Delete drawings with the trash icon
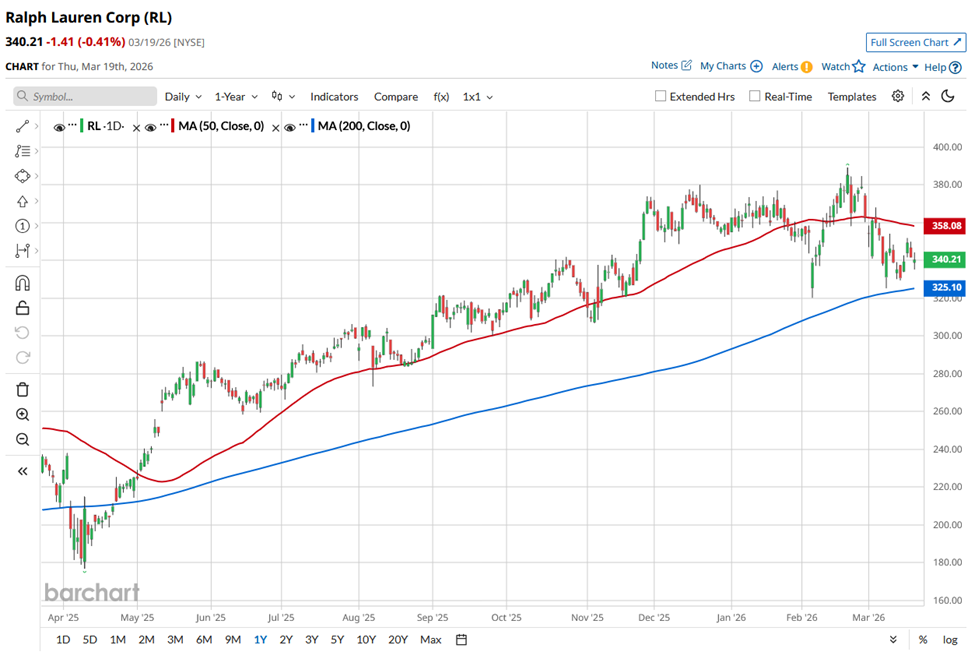 click(x=22, y=389)
